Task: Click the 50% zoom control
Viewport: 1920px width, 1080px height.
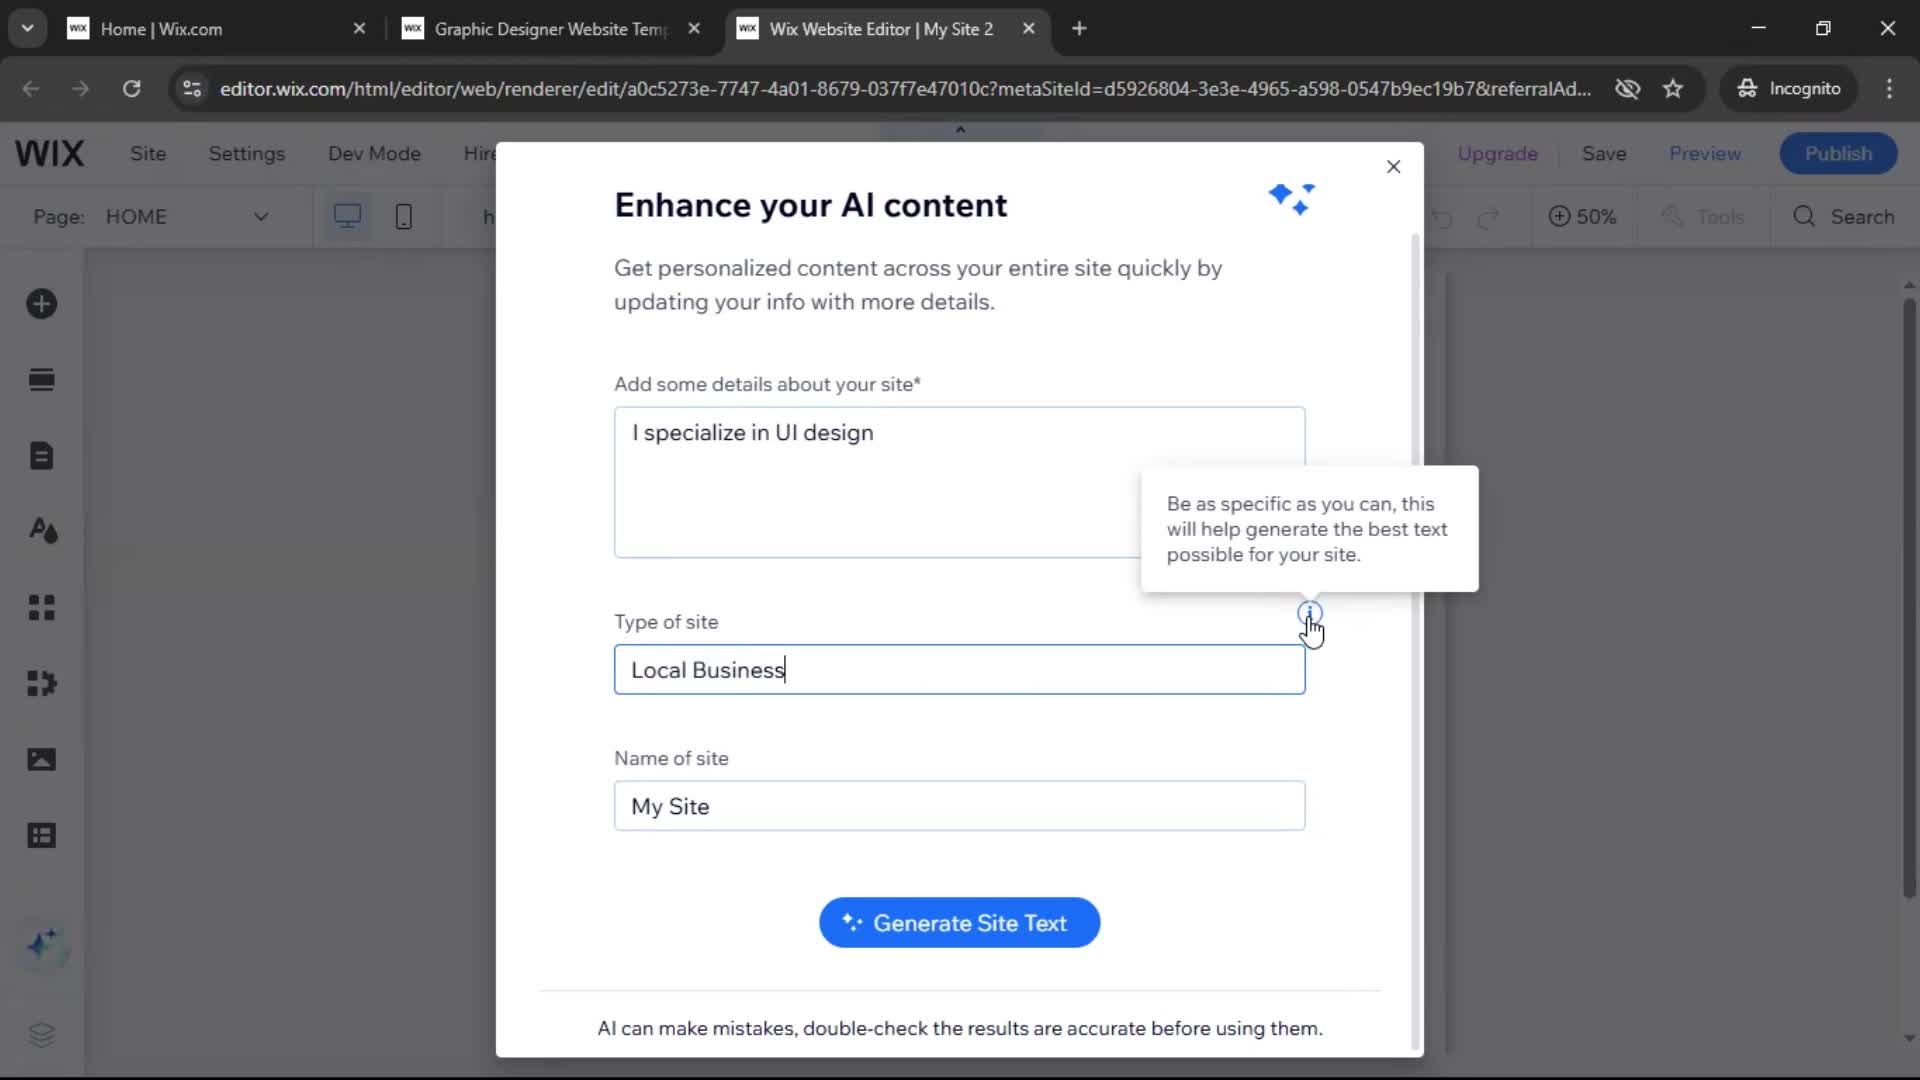Action: click(x=1582, y=217)
